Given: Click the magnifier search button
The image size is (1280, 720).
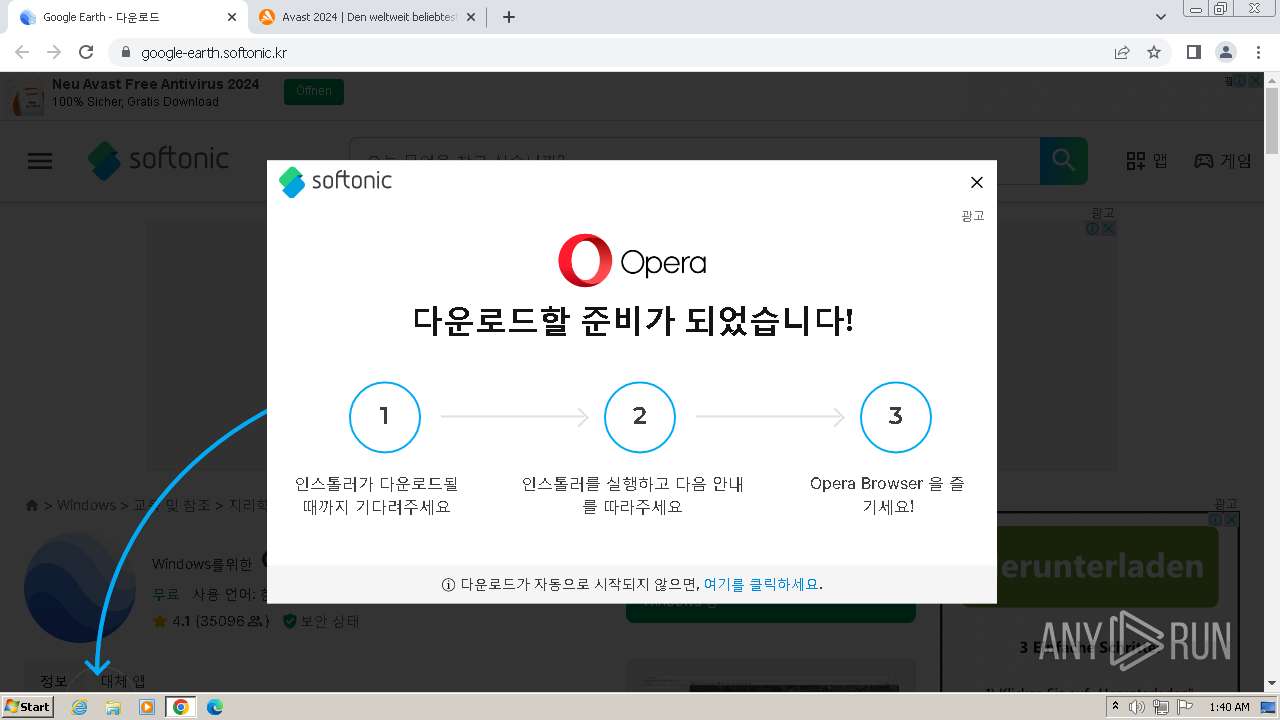Looking at the screenshot, I should click(1063, 160).
